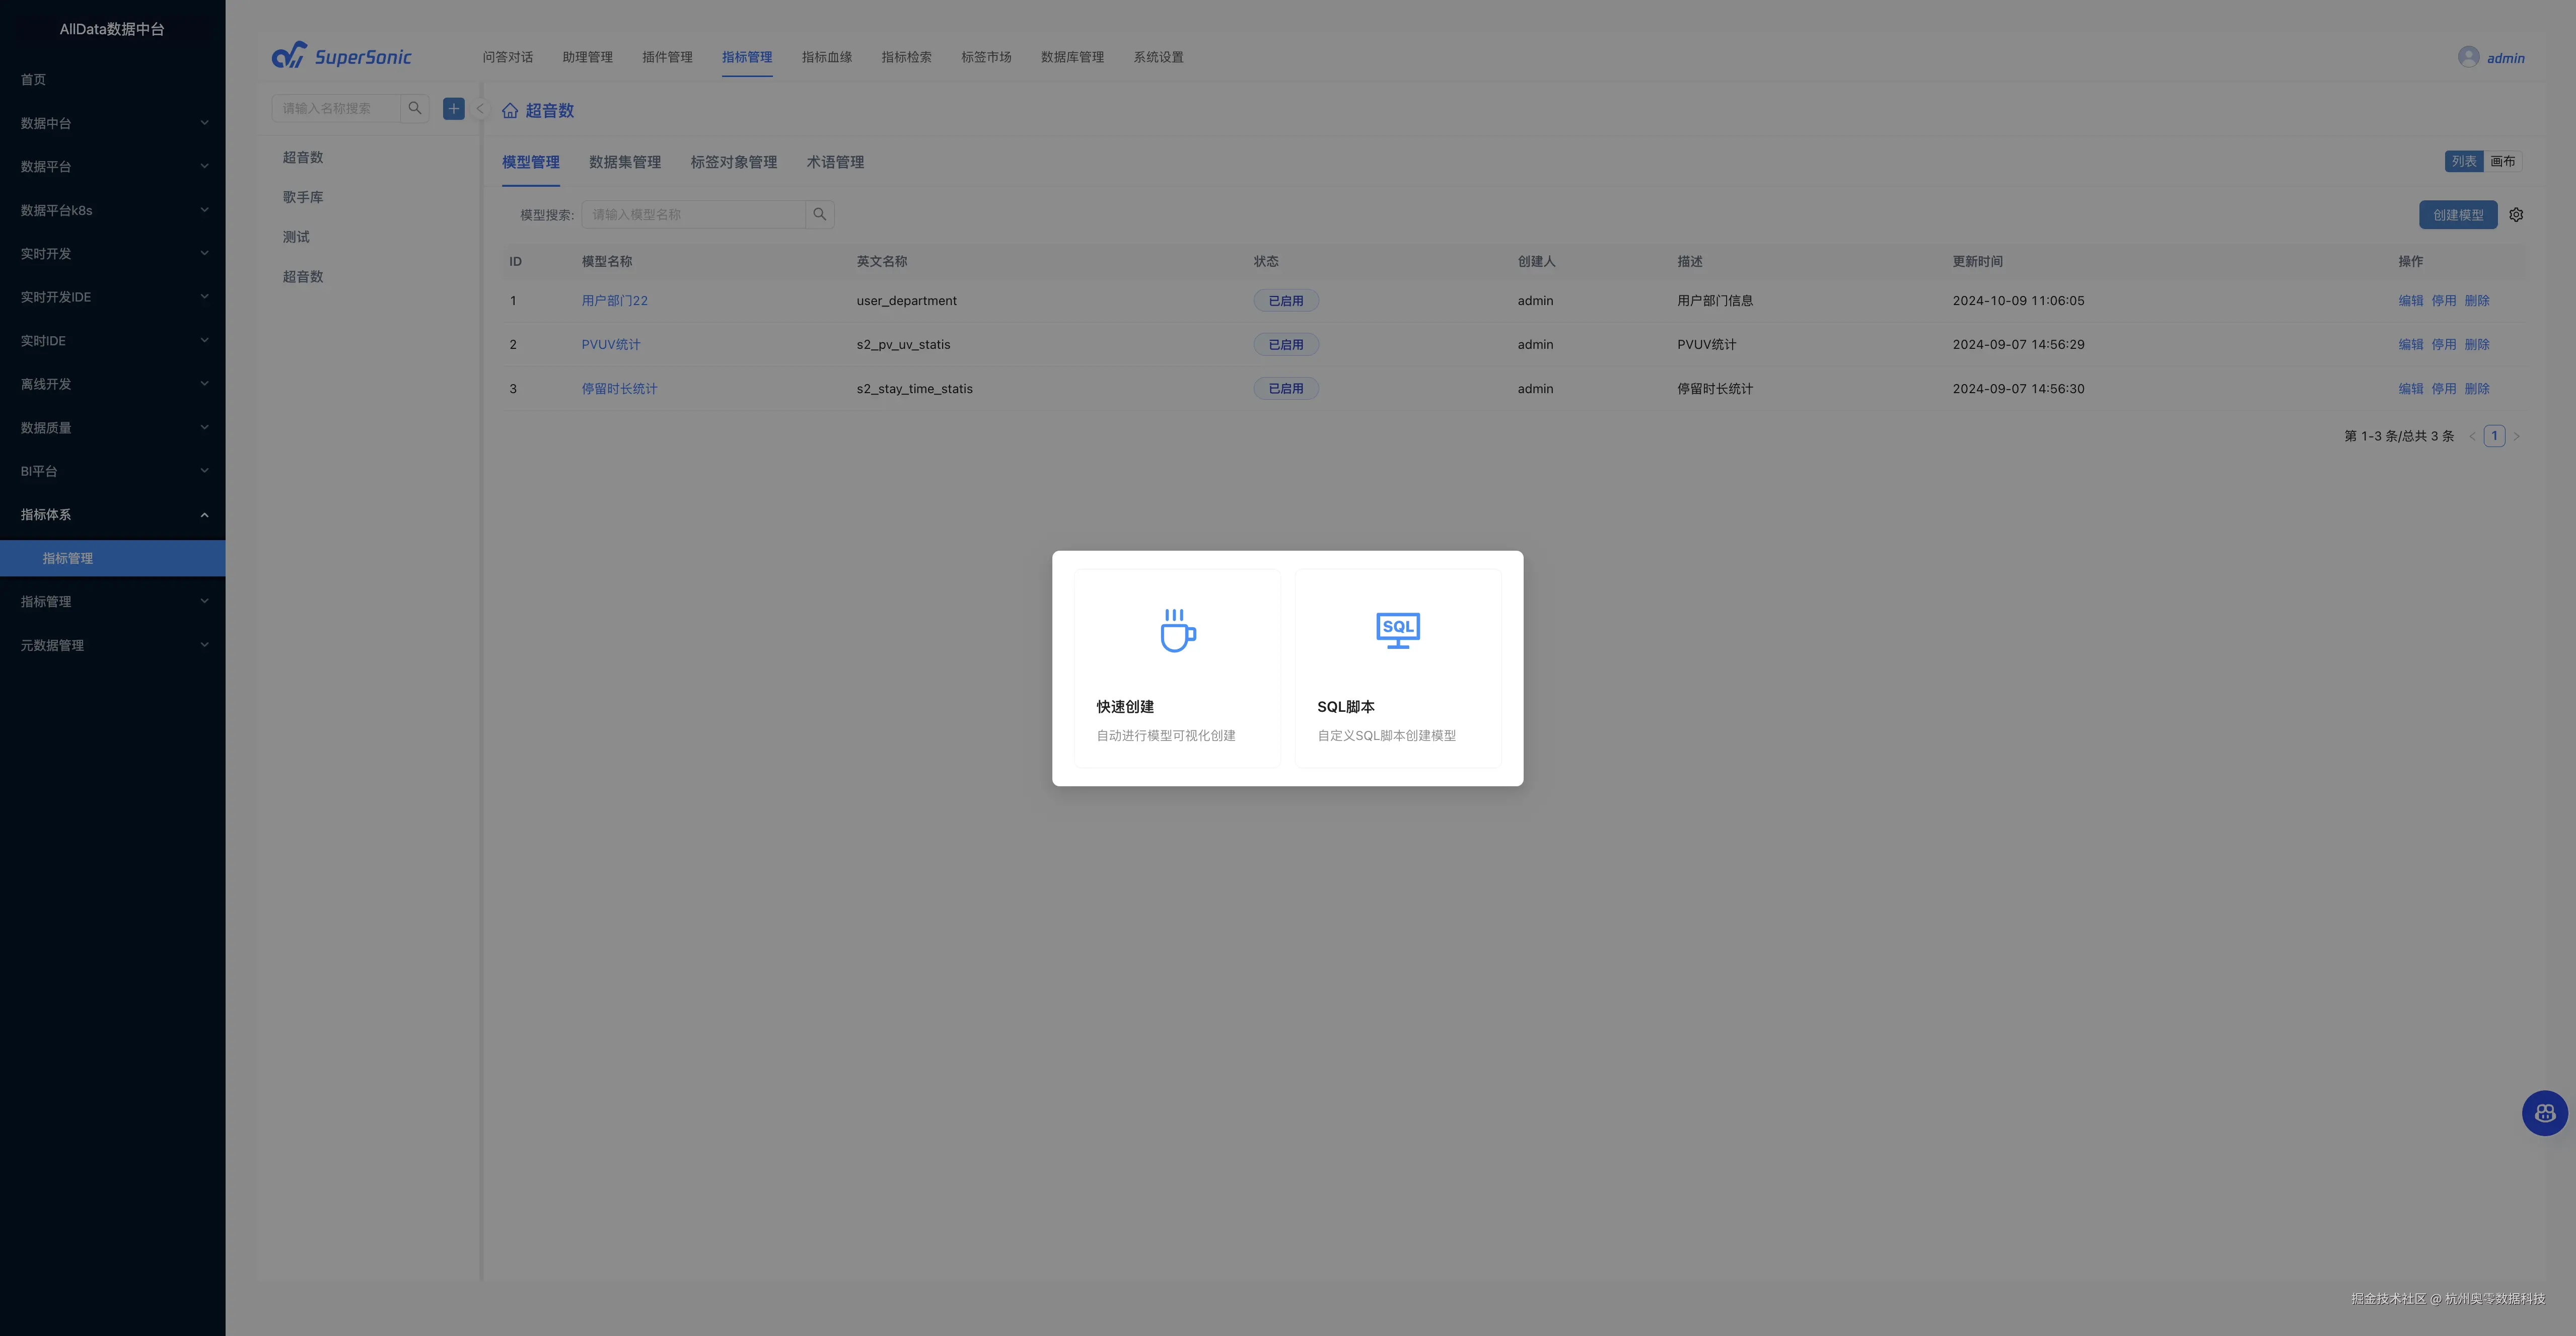This screenshot has width=2576, height=1336.
Task: Click the floating assistant robot icon
Action: click(2544, 1113)
